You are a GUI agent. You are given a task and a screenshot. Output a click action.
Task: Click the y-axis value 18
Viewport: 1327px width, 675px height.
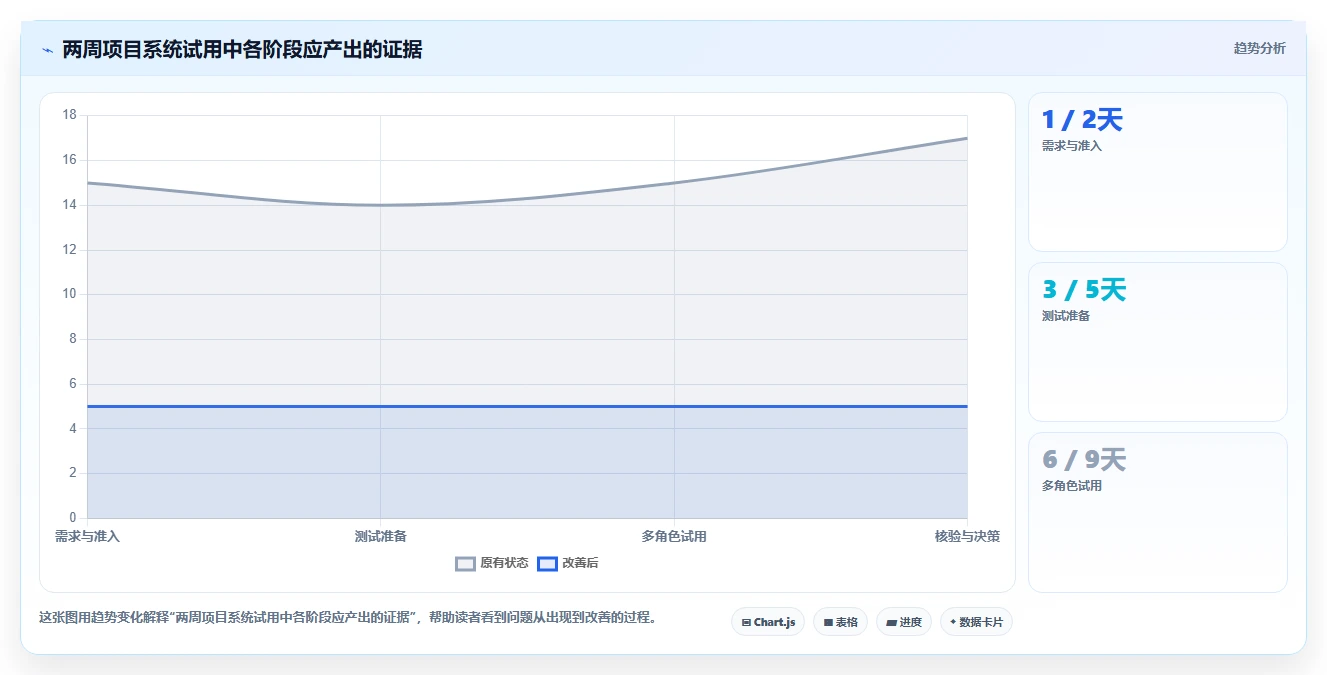click(70, 115)
